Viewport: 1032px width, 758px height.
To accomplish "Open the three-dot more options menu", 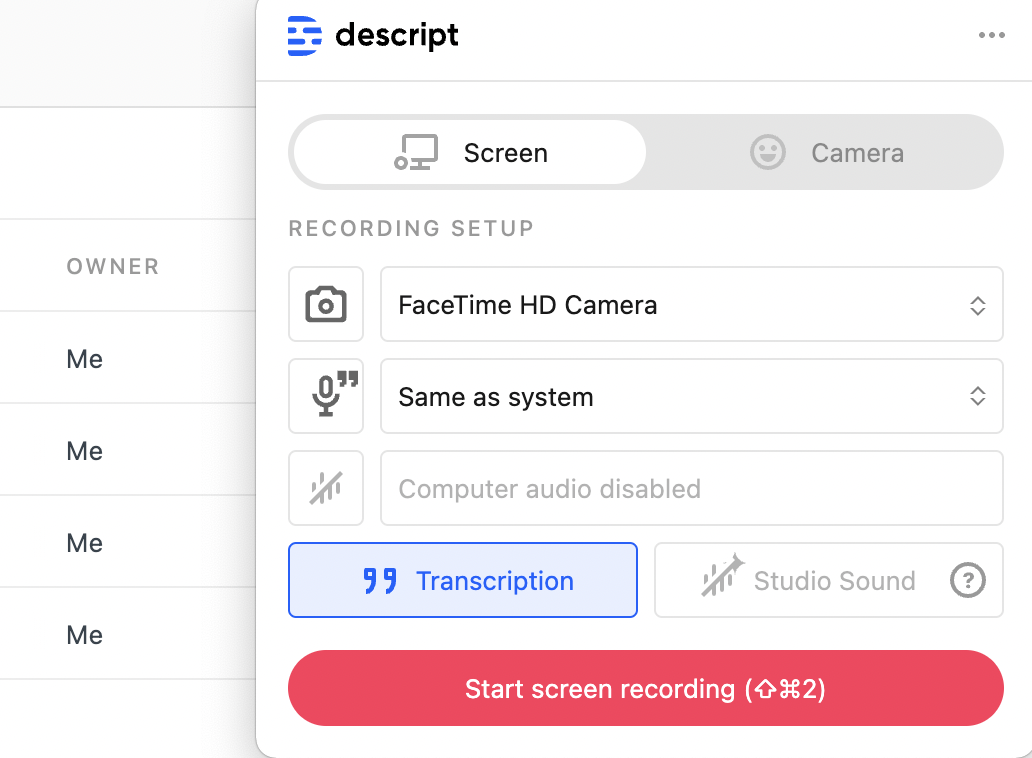I will [991, 35].
